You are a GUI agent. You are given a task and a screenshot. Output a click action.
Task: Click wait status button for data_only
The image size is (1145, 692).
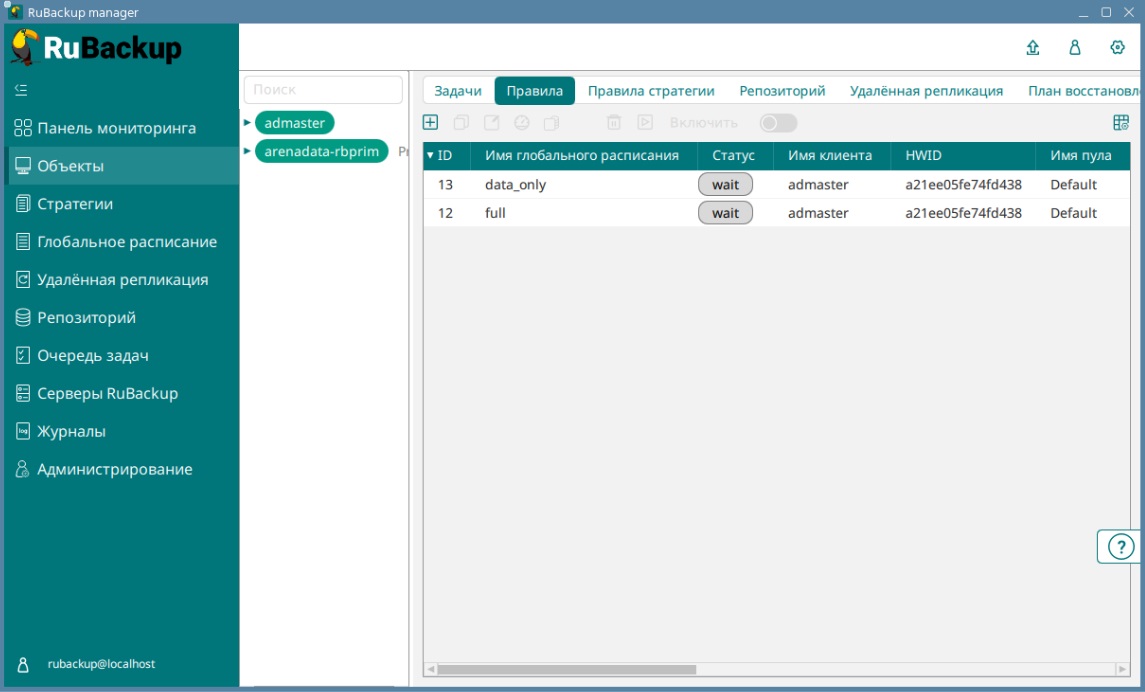(x=725, y=185)
